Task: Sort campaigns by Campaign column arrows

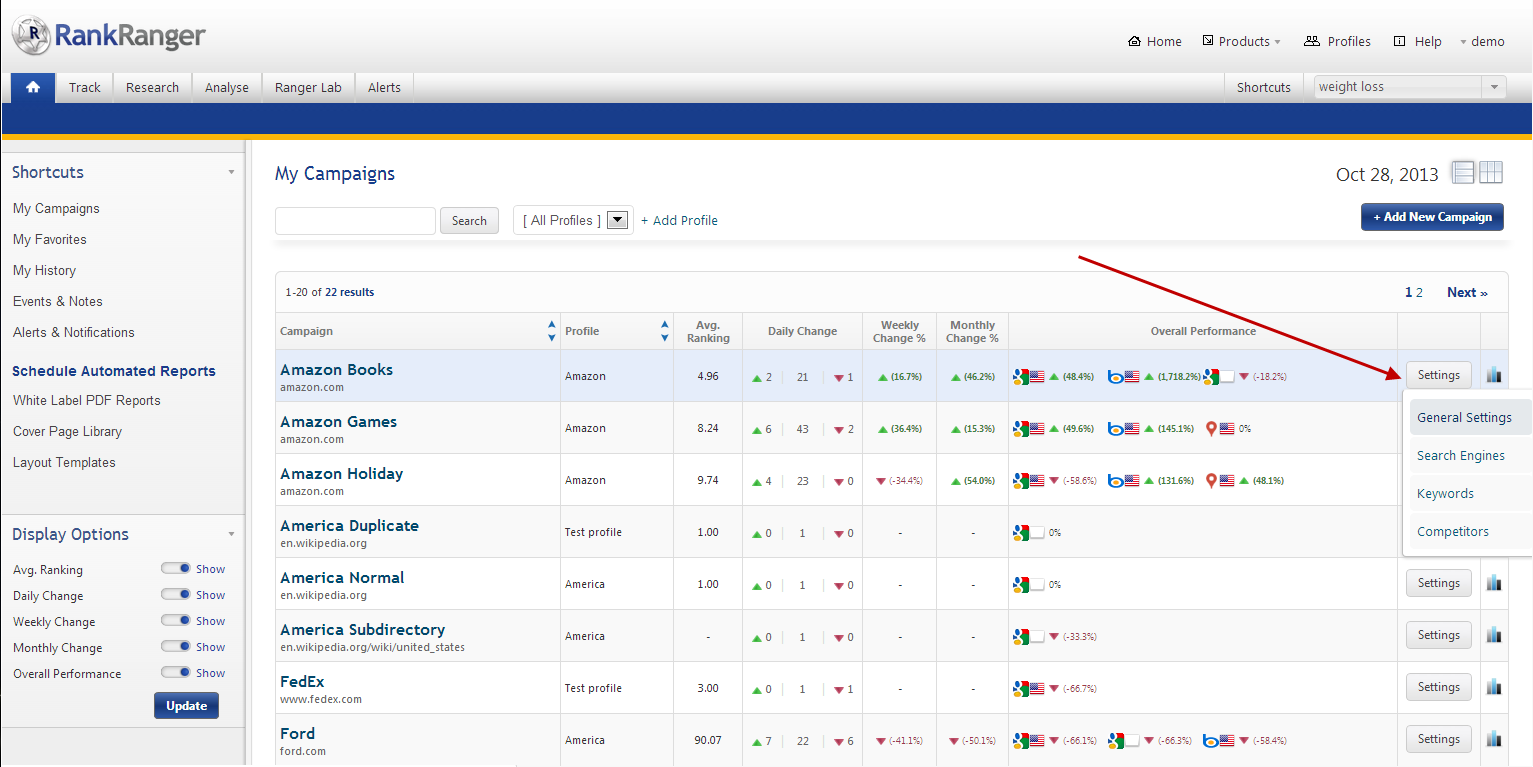Action: click(x=552, y=331)
